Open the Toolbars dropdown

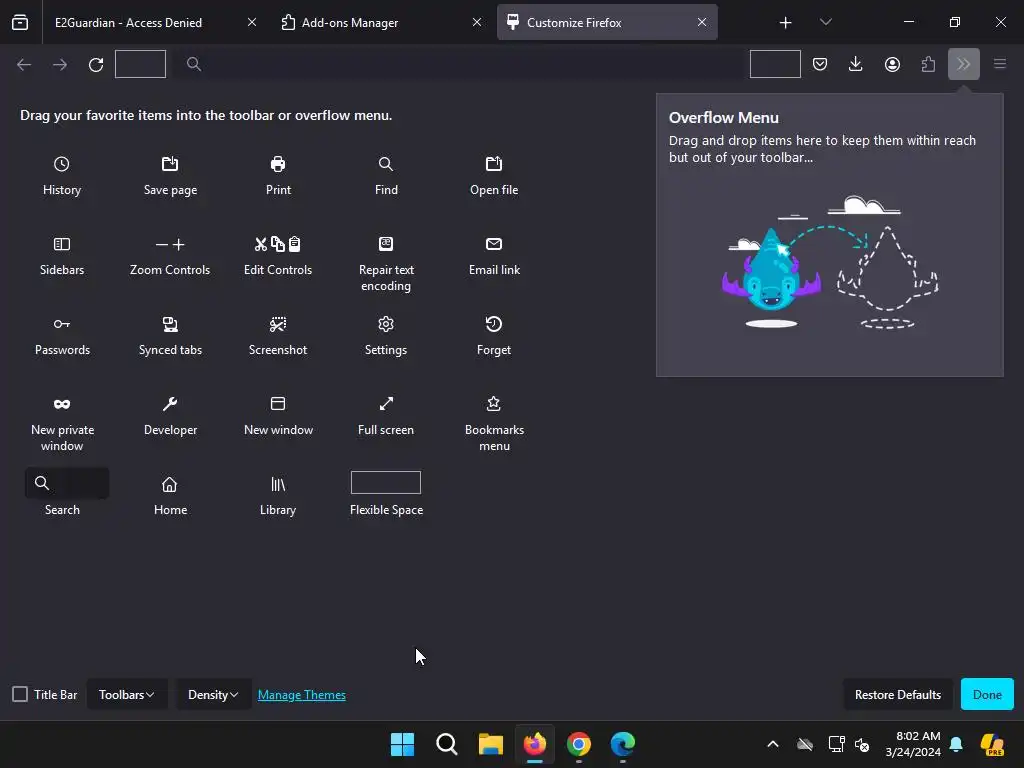pyautogui.click(x=127, y=694)
